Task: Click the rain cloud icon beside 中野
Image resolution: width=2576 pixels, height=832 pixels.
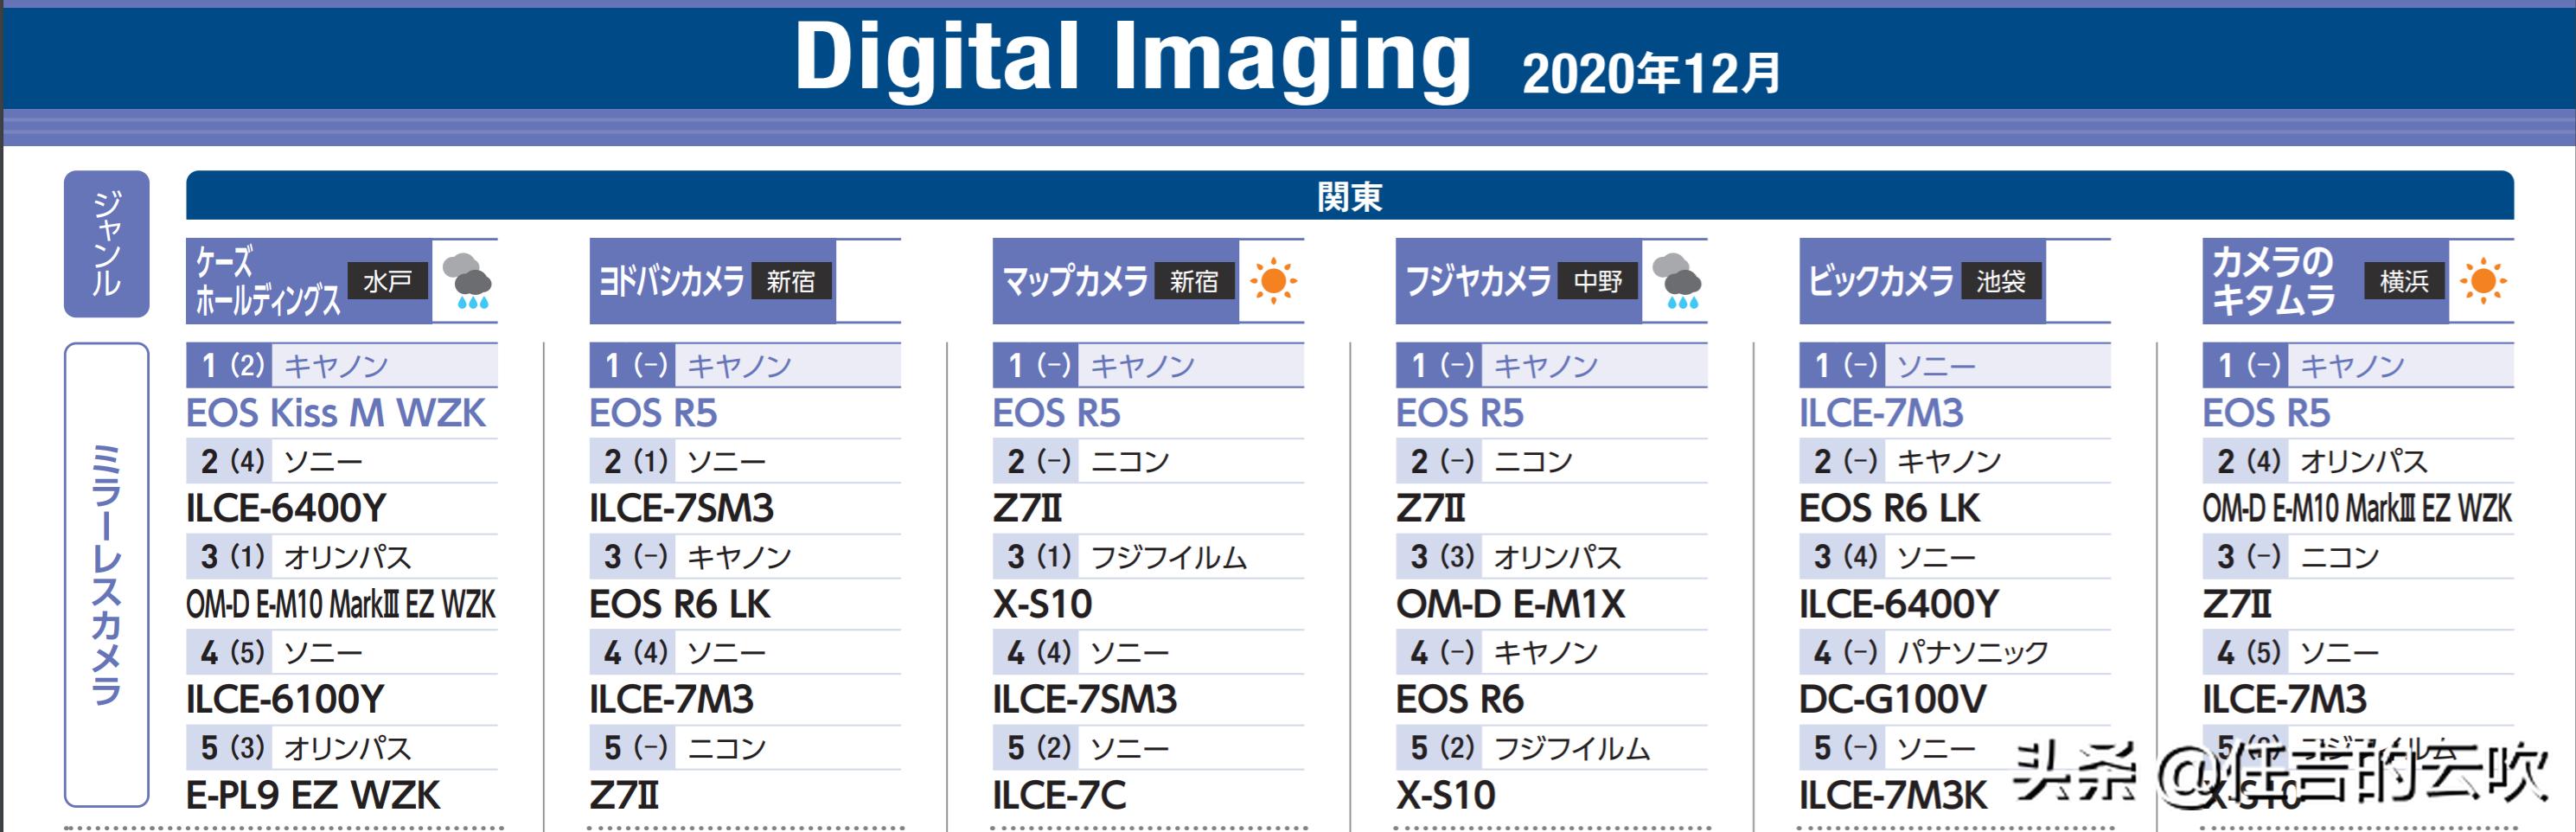Action: (x=1677, y=281)
